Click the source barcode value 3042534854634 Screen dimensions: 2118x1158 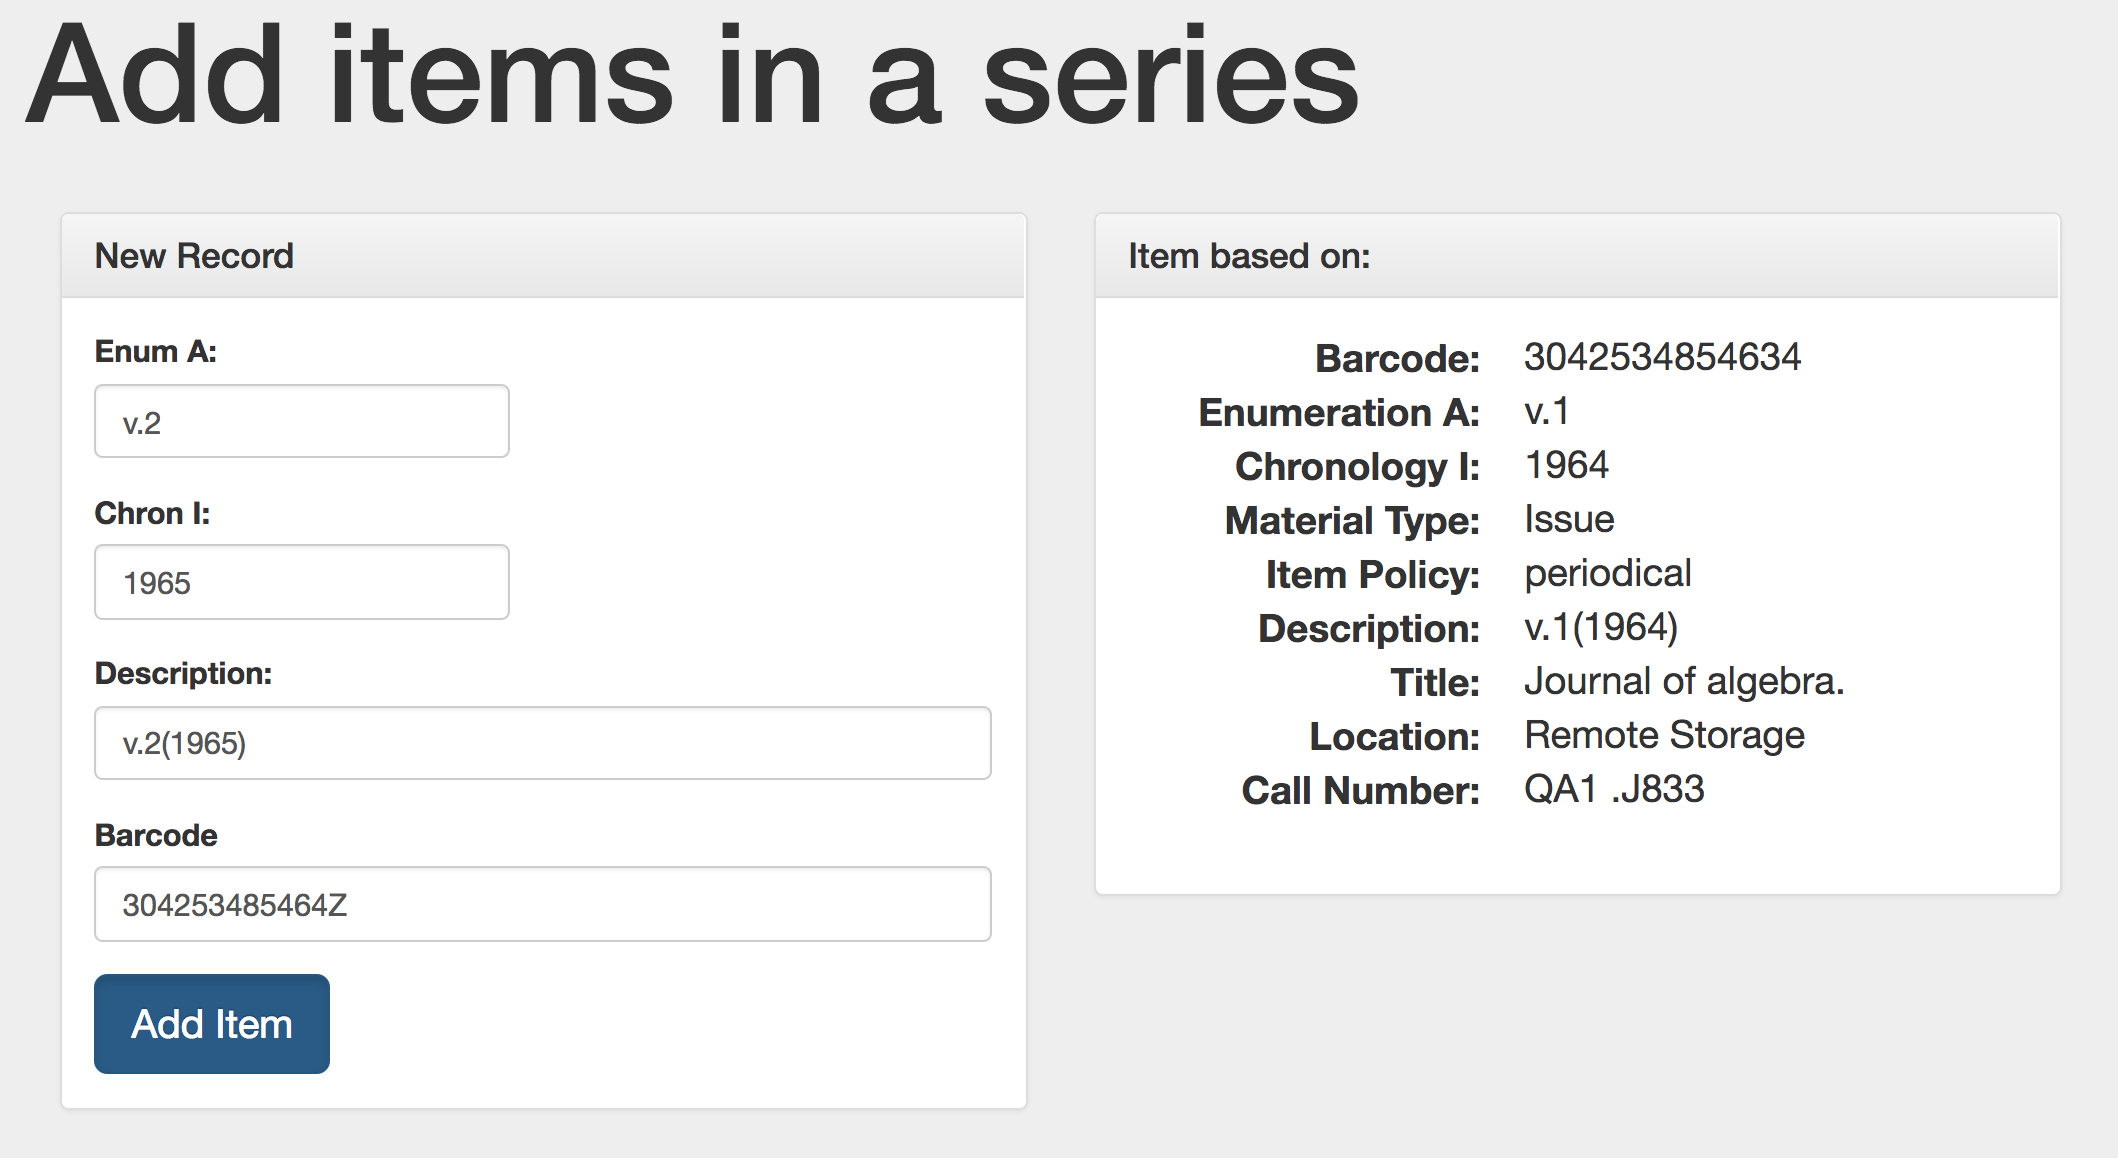tap(1662, 357)
